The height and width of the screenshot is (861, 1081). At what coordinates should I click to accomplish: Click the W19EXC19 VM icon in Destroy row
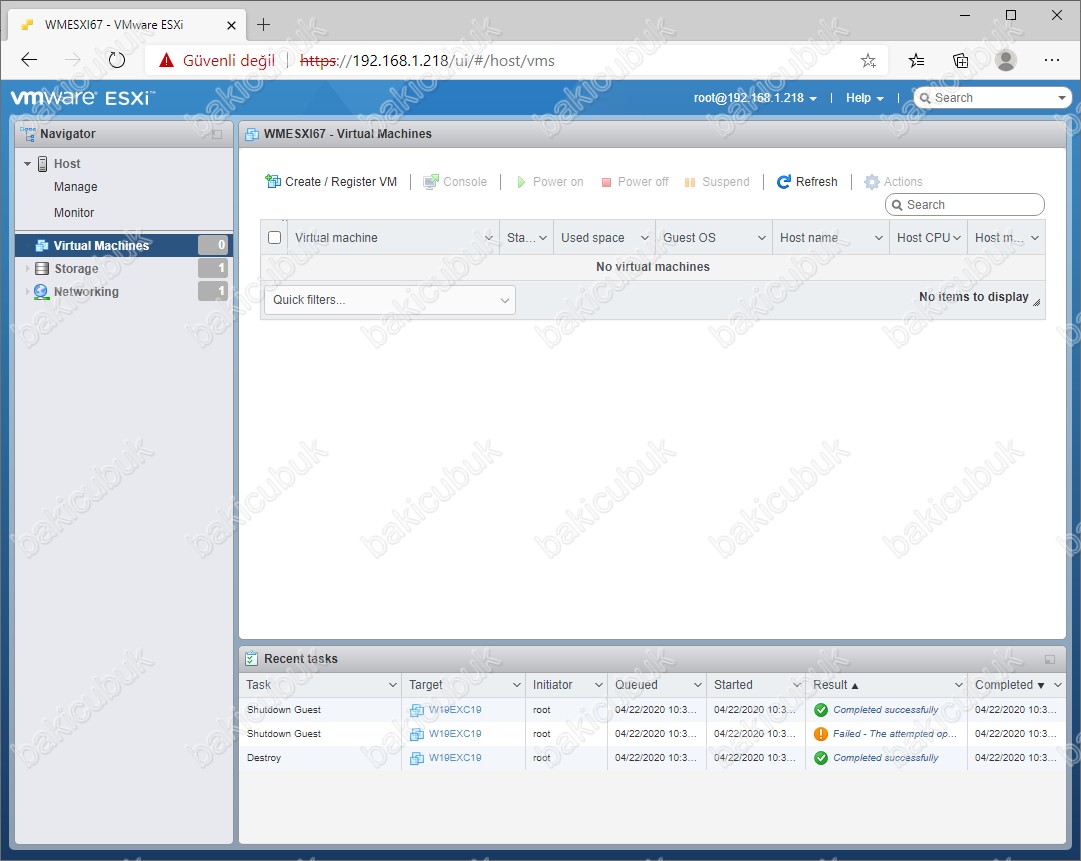[x=417, y=758]
